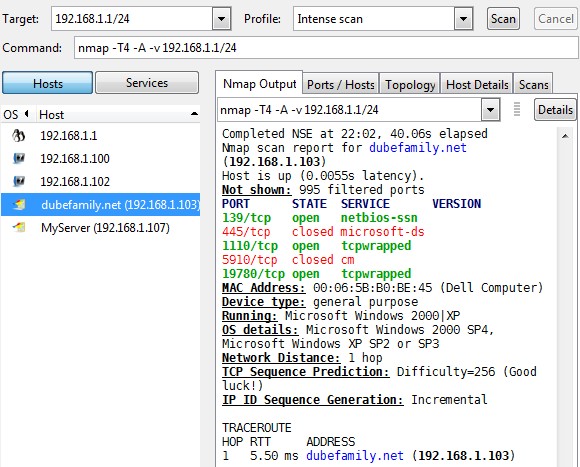Click the Cancel button

[556, 18]
